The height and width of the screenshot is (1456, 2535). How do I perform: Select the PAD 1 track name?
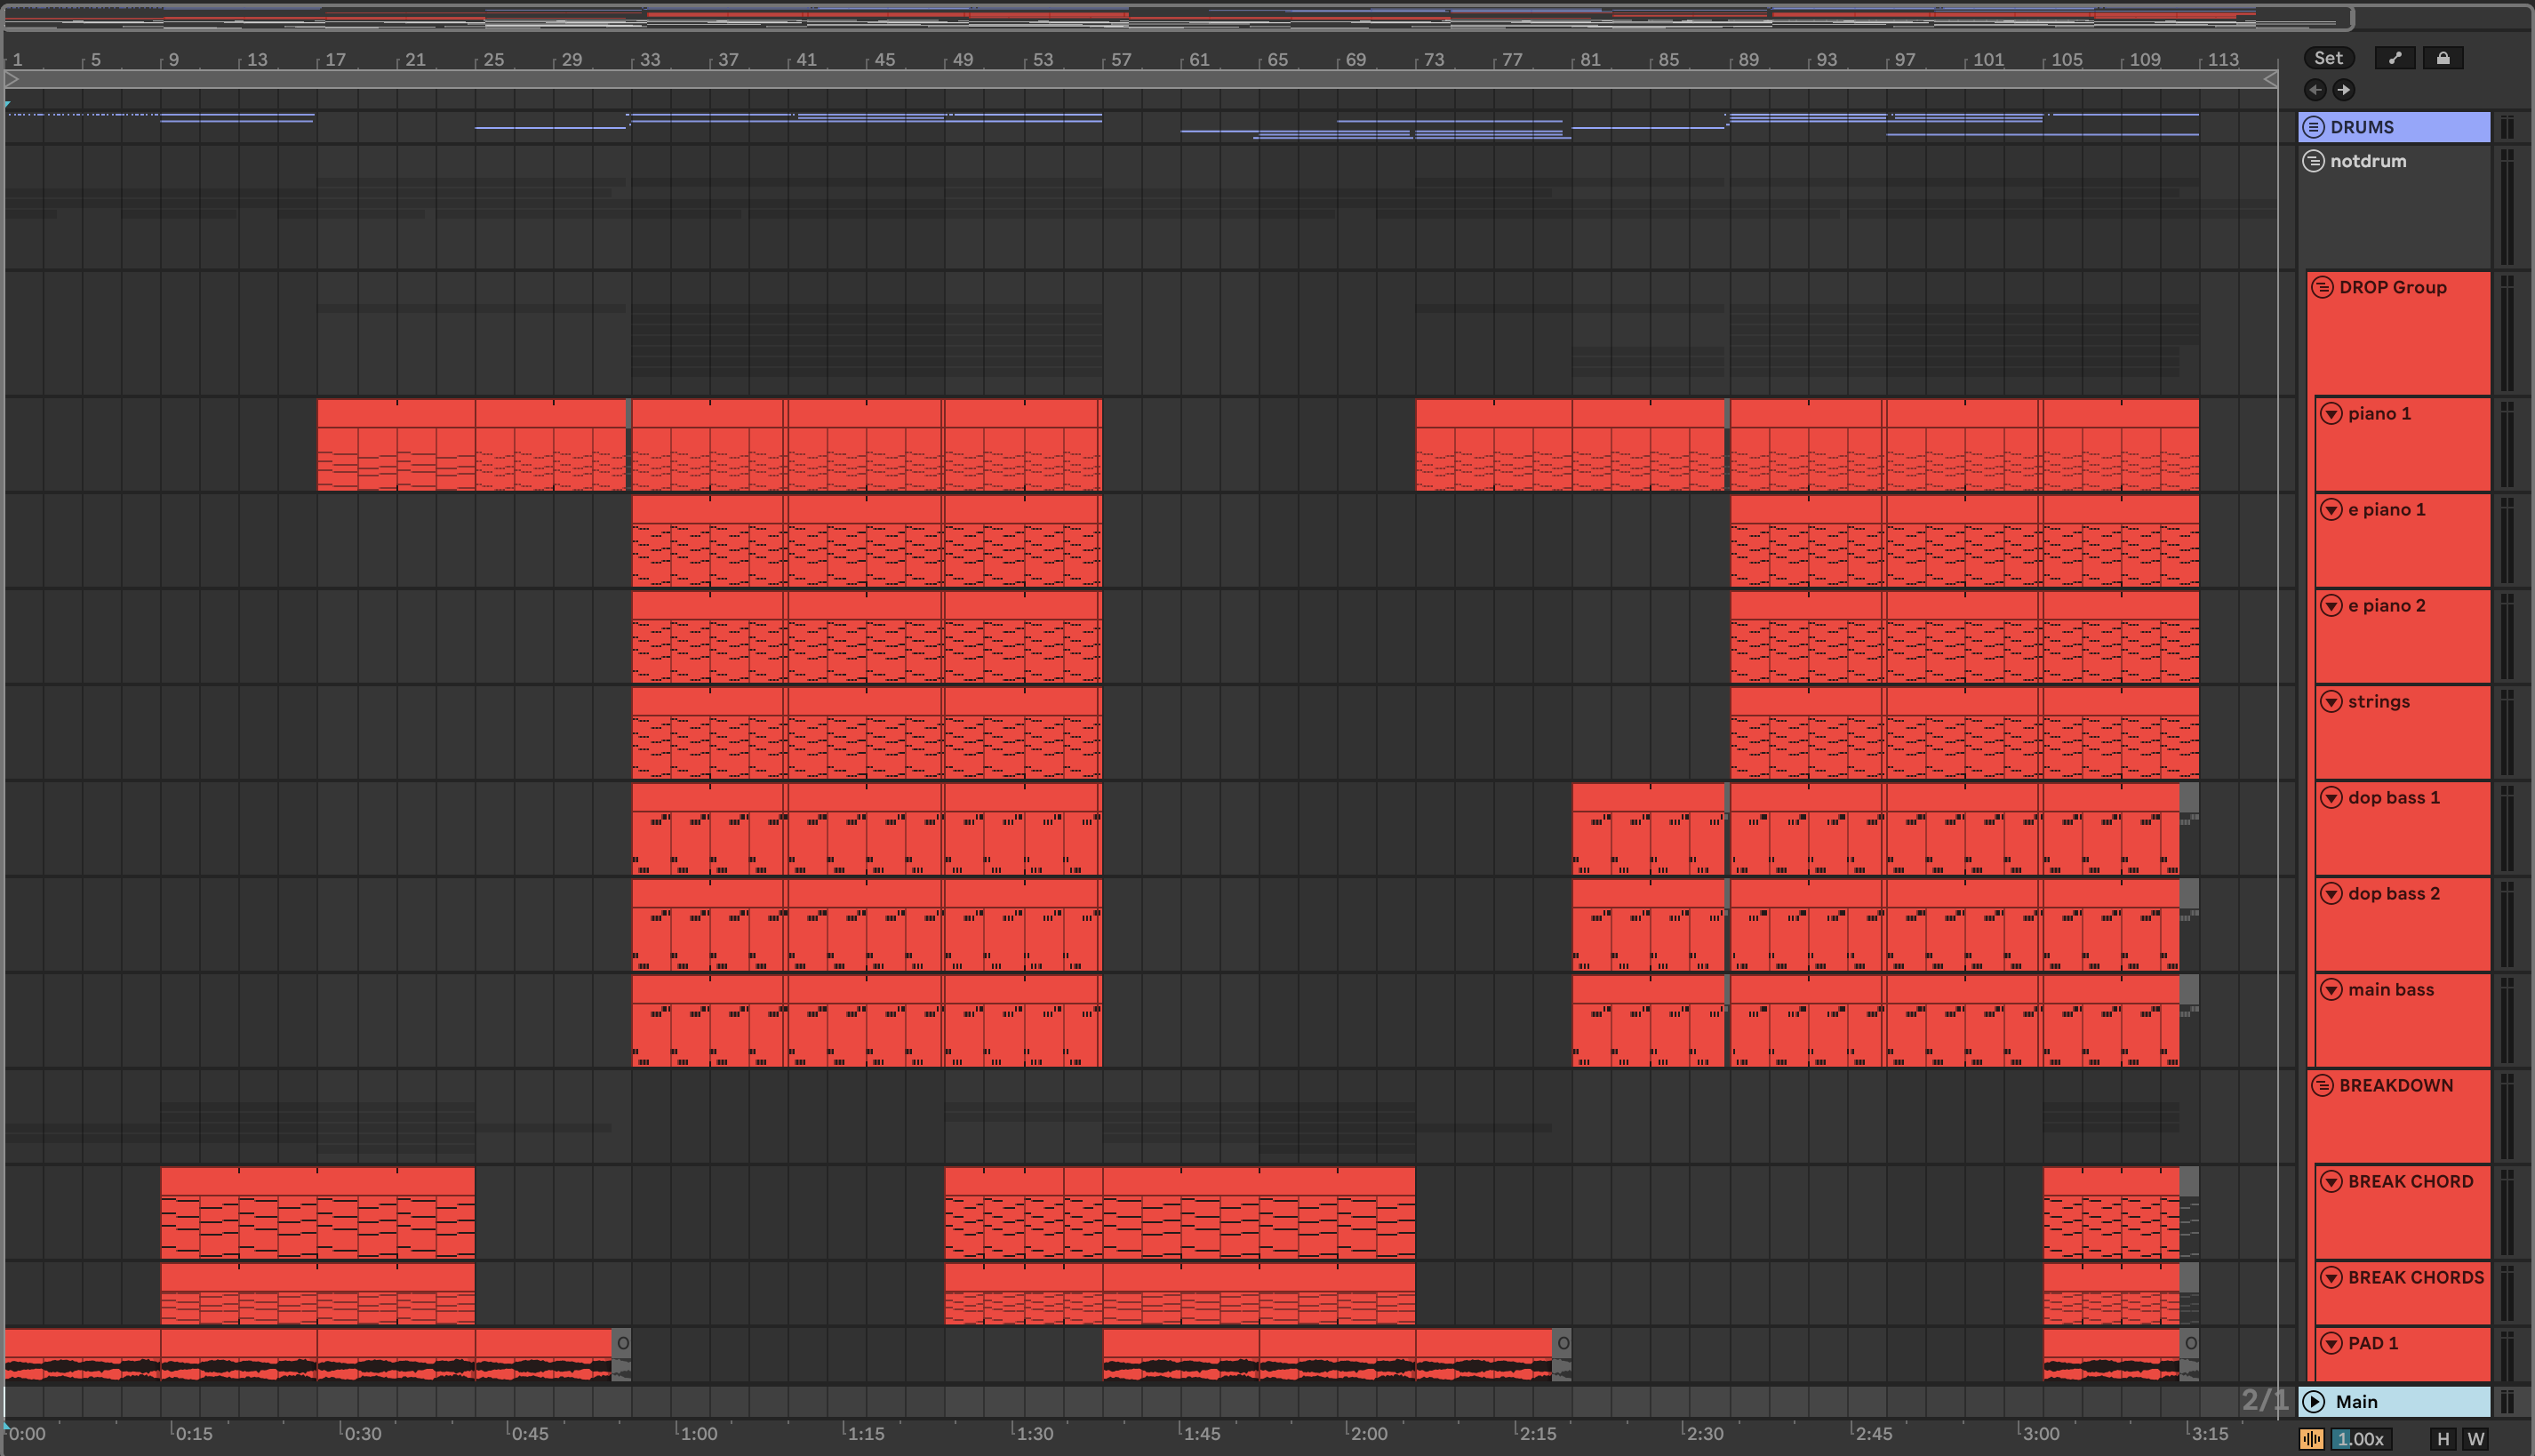tap(2372, 1343)
